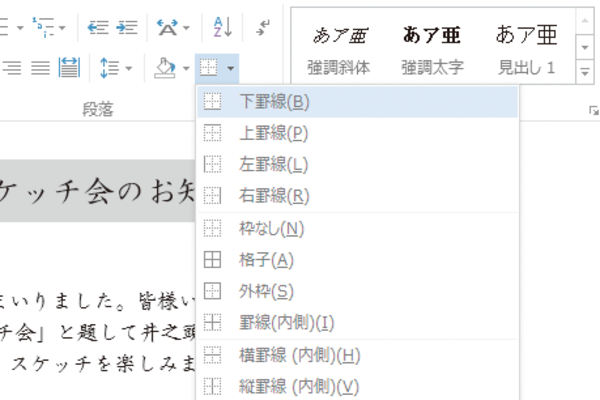
Task: Apply the 強調太字 style
Action: coord(432,49)
